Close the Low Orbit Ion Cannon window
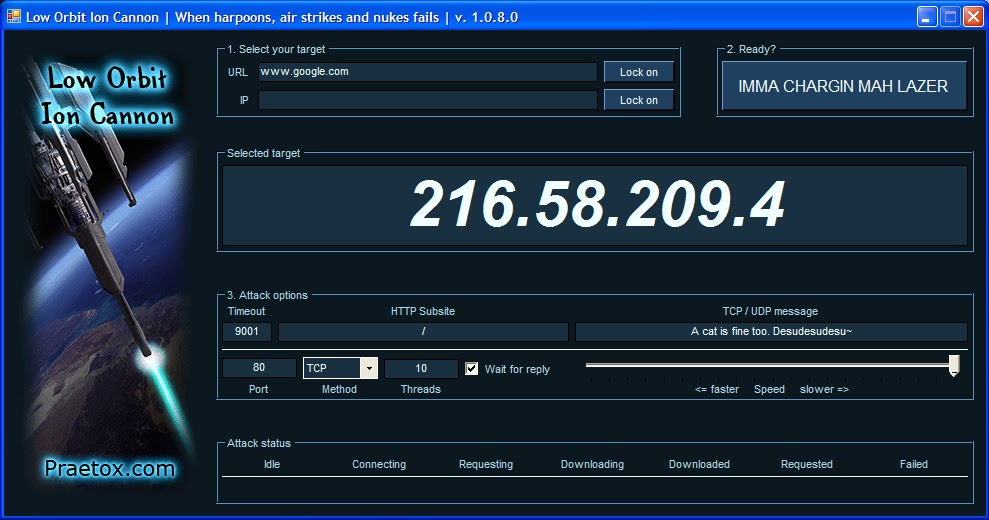The image size is (989, 520). tap(973, 17)
